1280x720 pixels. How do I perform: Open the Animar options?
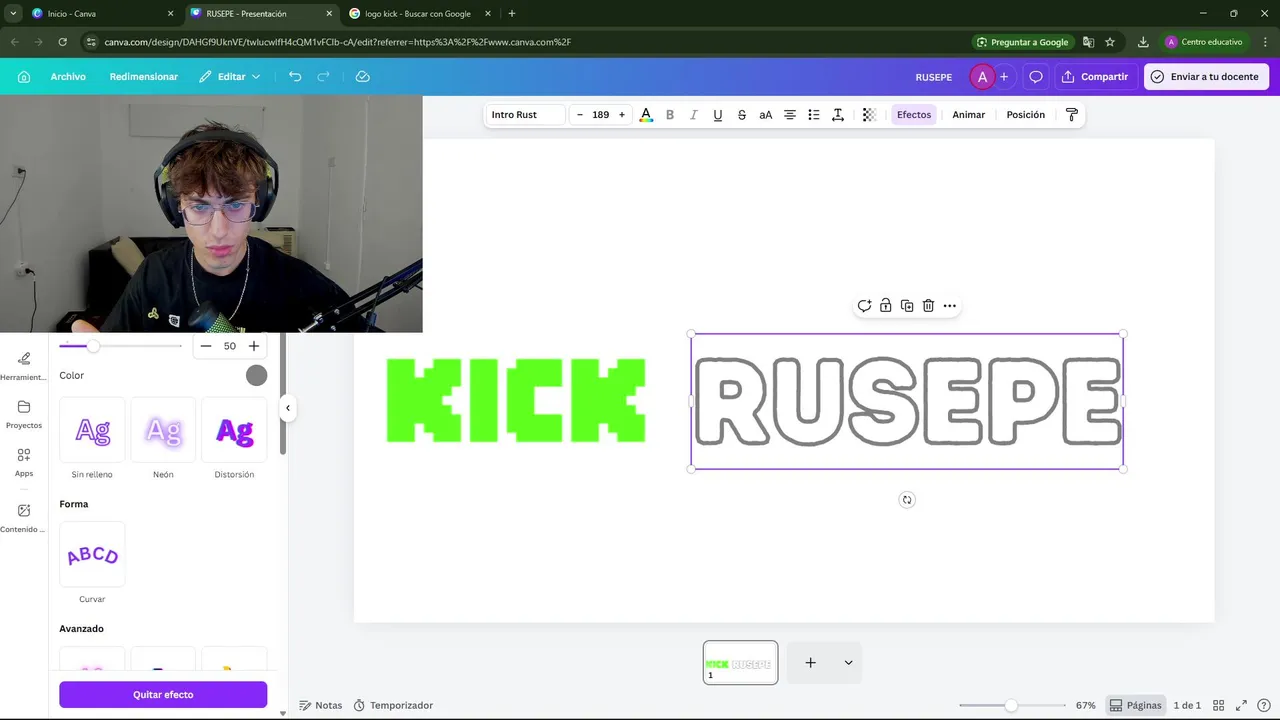point(969,115)
